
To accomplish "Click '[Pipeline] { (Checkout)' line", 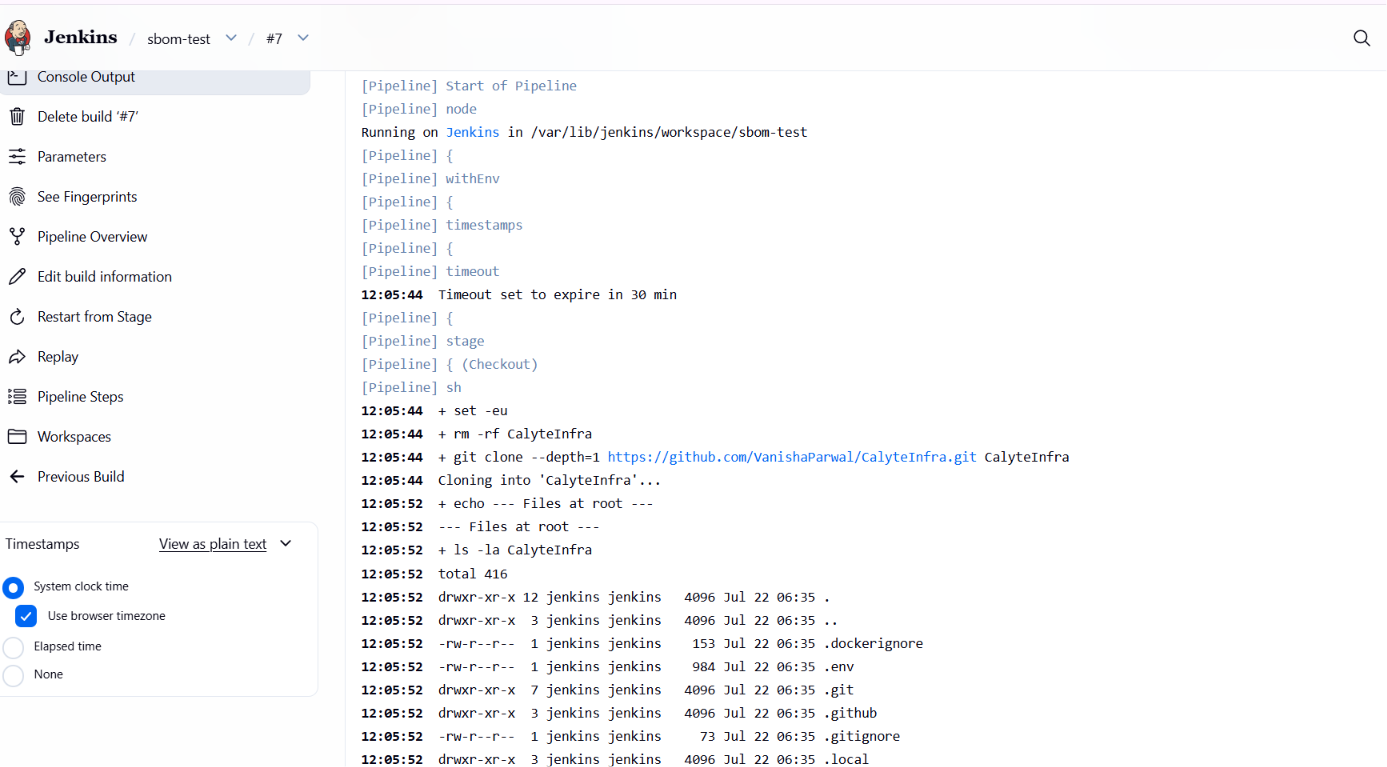I will (450, 364).
